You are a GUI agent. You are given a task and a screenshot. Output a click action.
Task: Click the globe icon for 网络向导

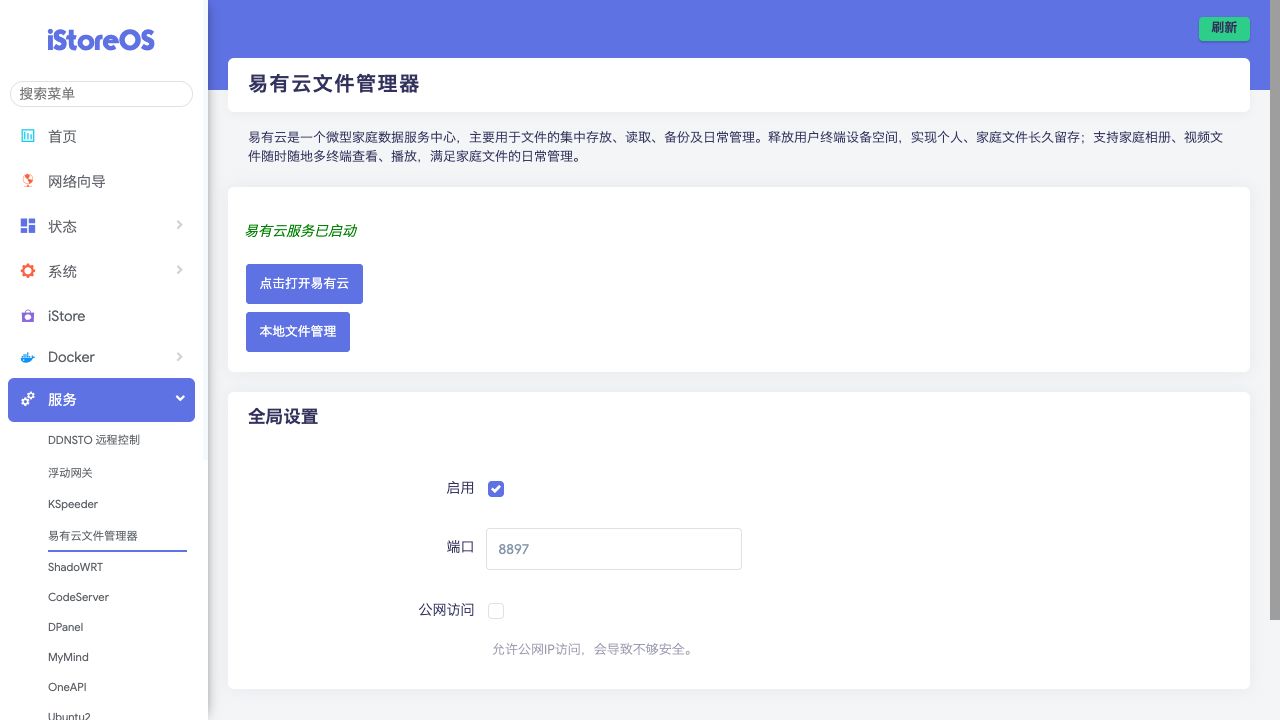pyautogui.click(x=28, y=181)
